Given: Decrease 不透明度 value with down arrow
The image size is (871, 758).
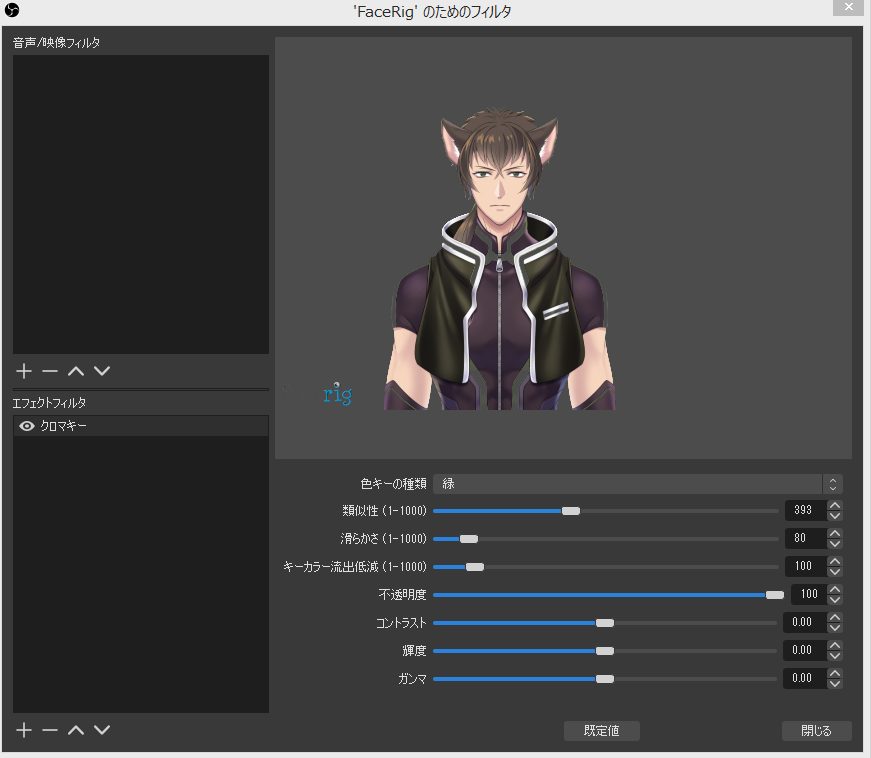Looking at the screenshot, I should click(x=834, y=600).
